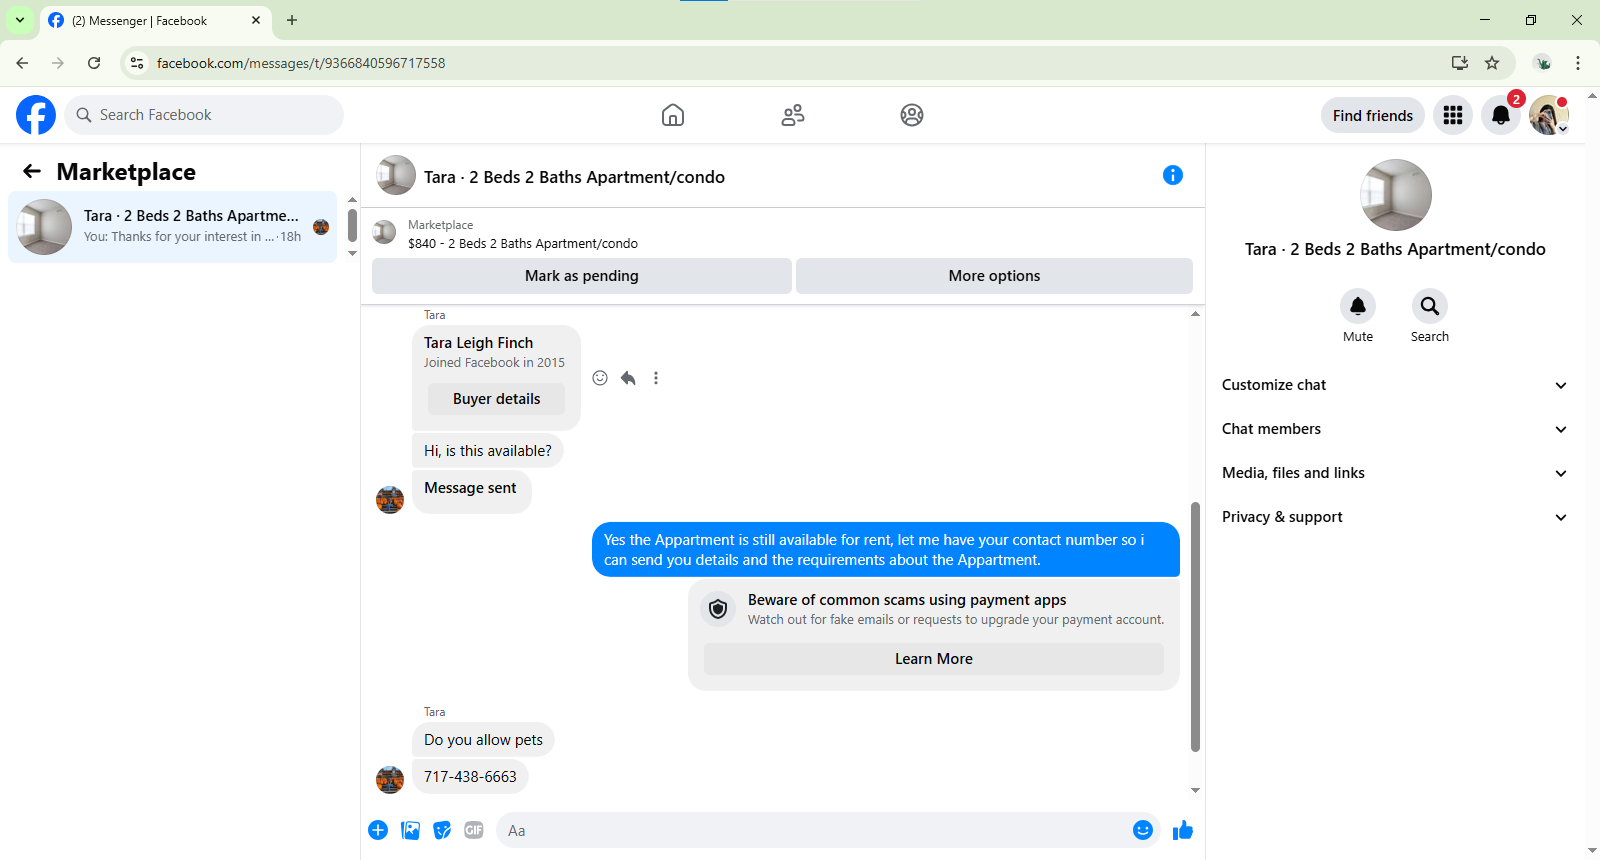
Task: Click install app icon in address bar
Action: [x=1460, y=63]
